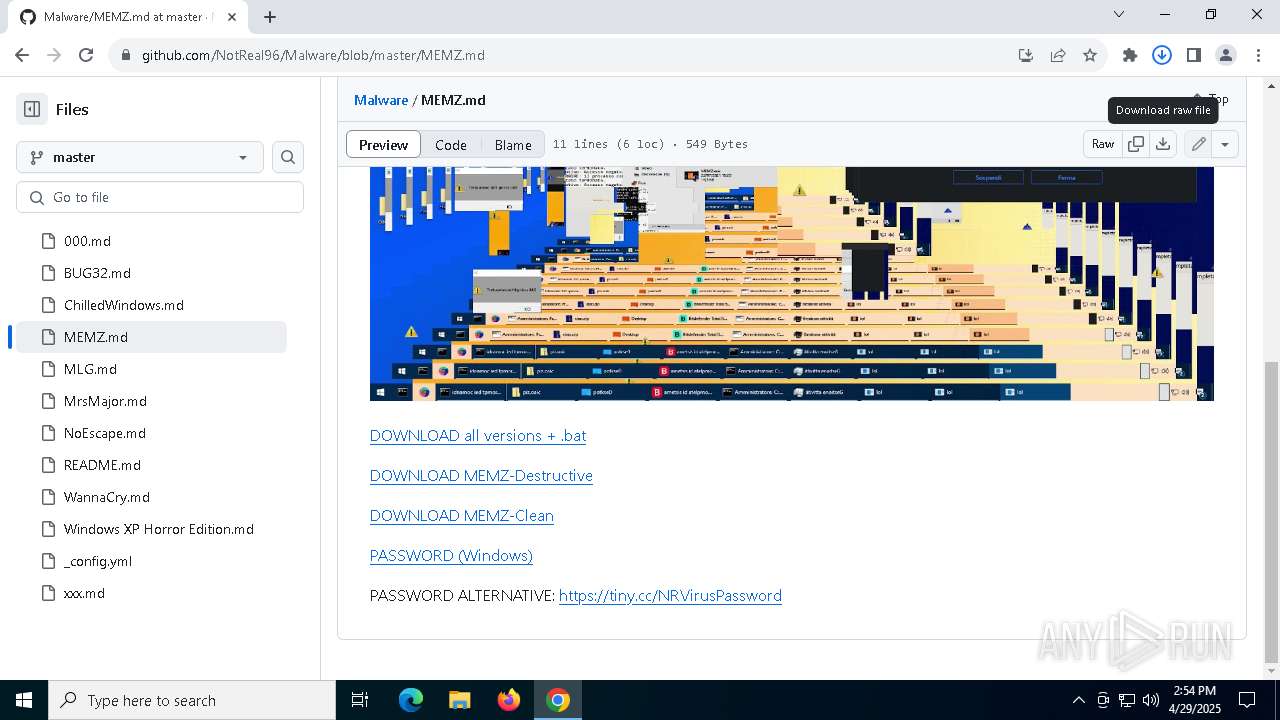Viewport: 1280px width, 720px height.
Task: Toggle Chrome side panel
Action: (1194, 55)
